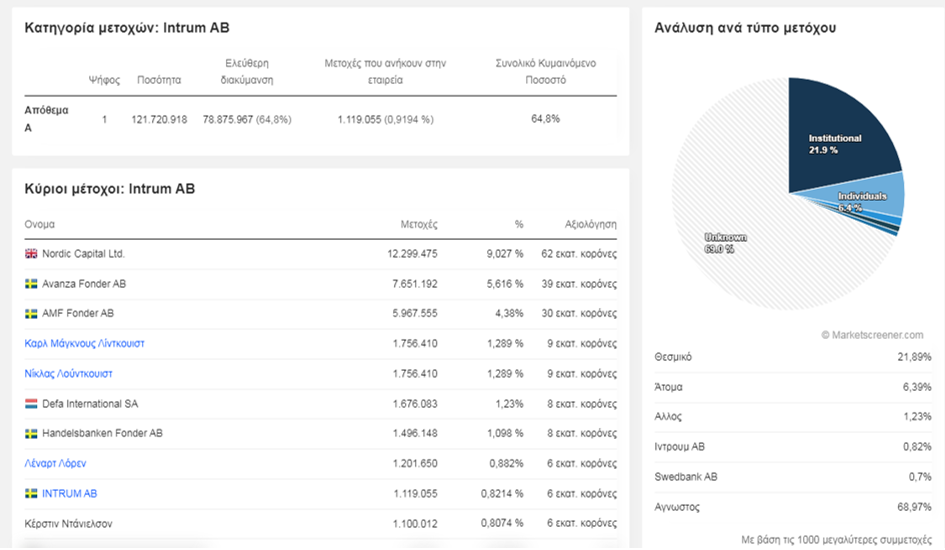Select the Individuals slice in the pie chart
This screenshot has height=550, width=945.
[x=880, y=195]
